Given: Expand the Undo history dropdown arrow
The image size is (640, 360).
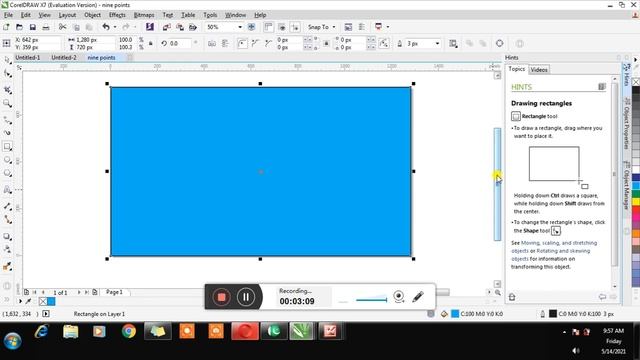Looking at the screenshot, I should pyautogui.click(x=115, y=27).
